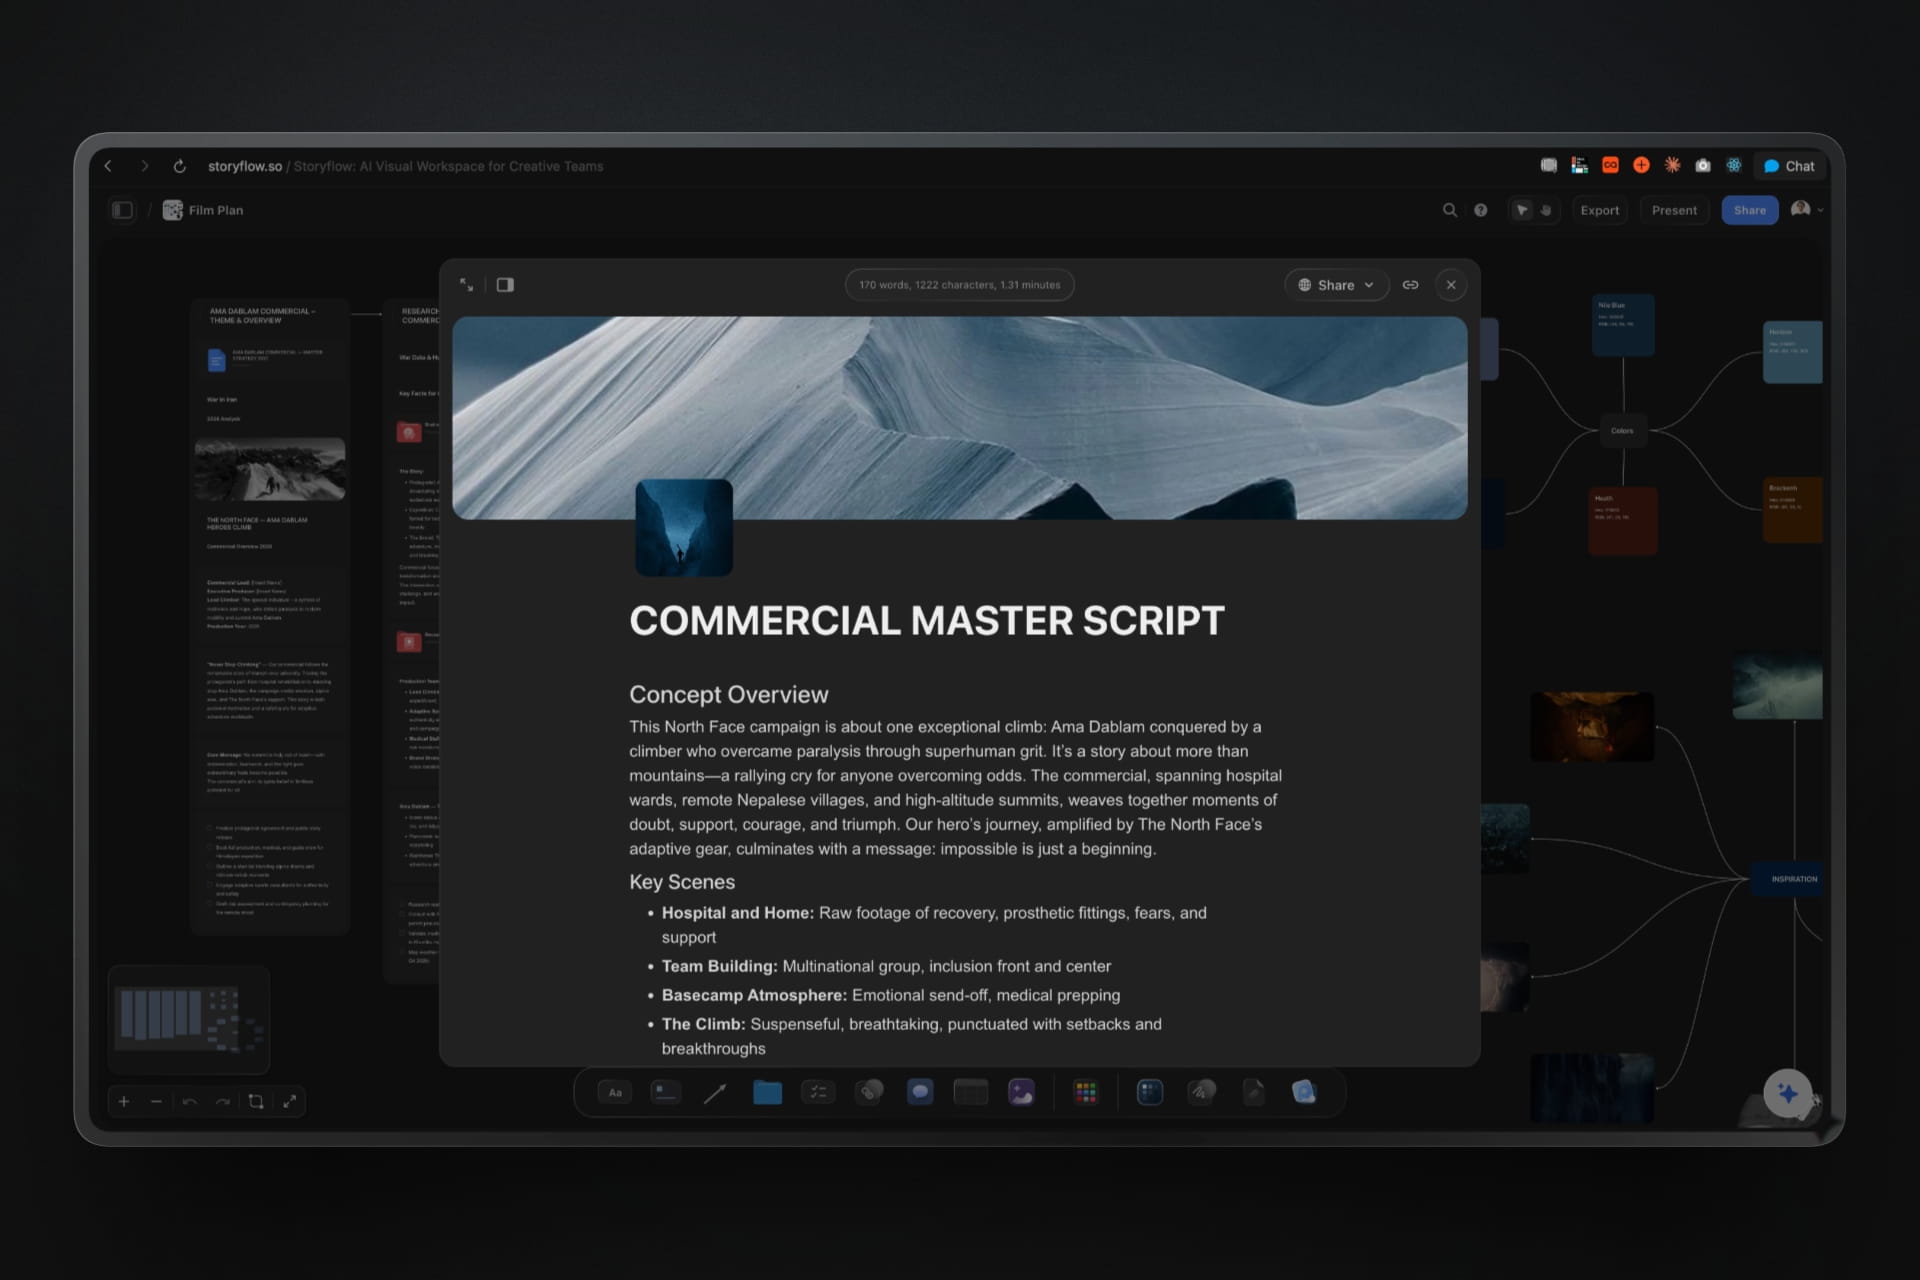Image resolution: width=1920 pixels, height=1280 pixels.
Task: Click the dark orange cave inspiration image
Action: [1592, 727]
